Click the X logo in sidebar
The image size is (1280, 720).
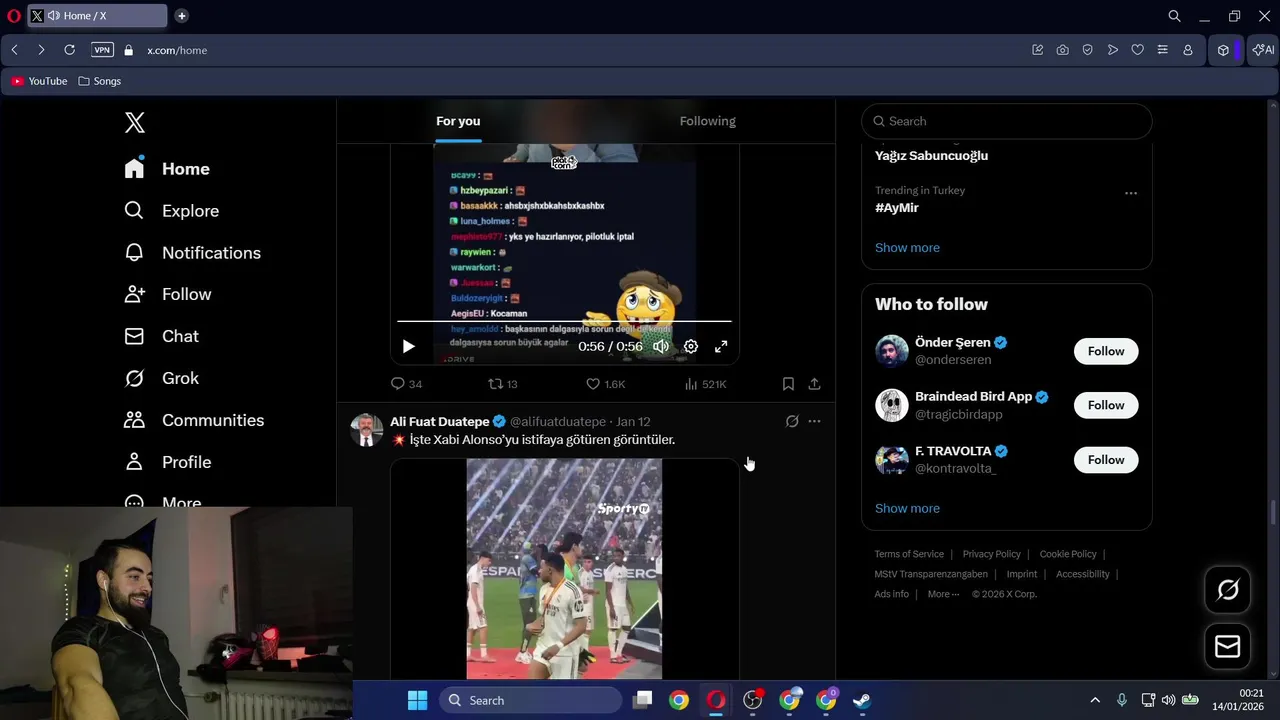[x=135, y=122]
